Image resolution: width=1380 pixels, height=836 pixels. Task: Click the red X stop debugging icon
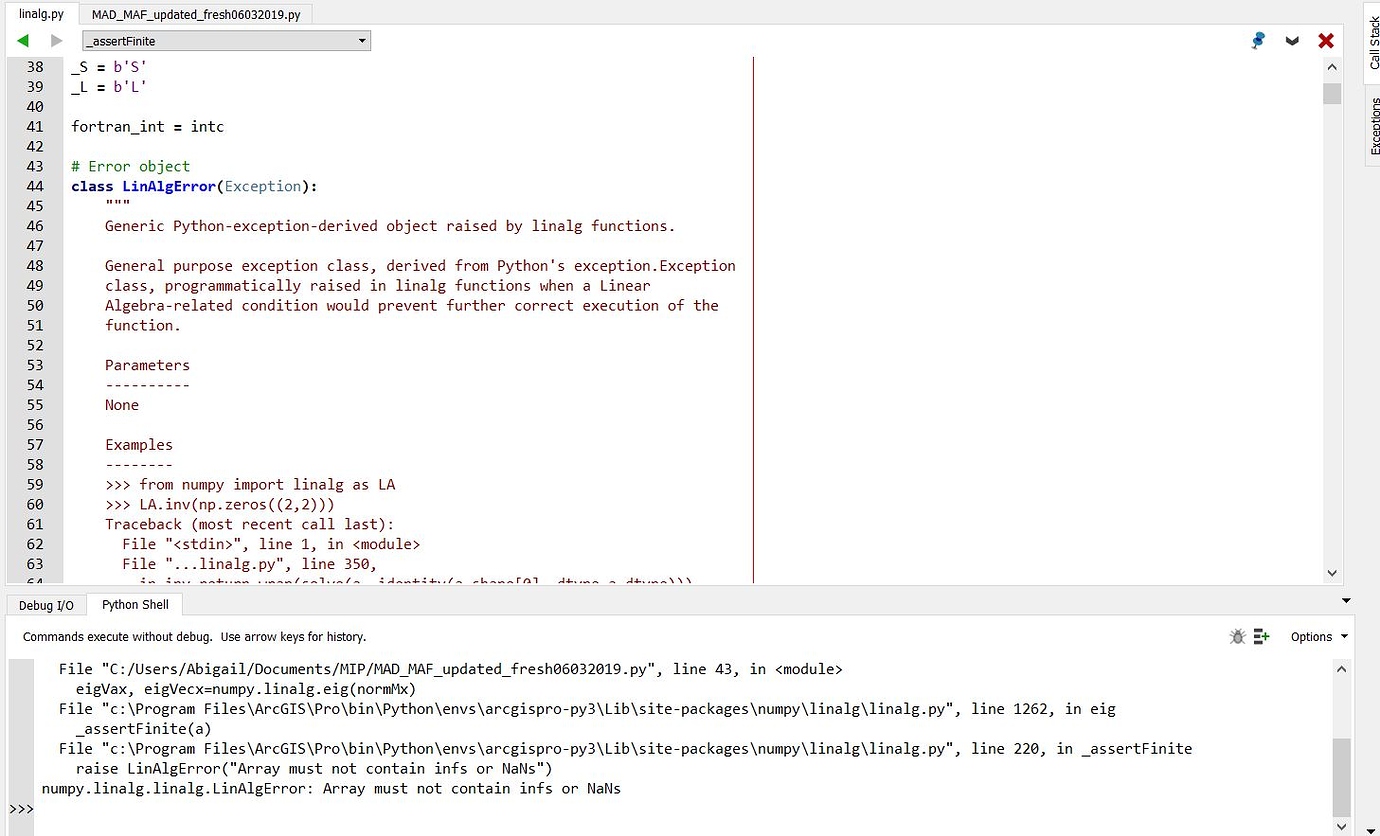click(1326, 40)
